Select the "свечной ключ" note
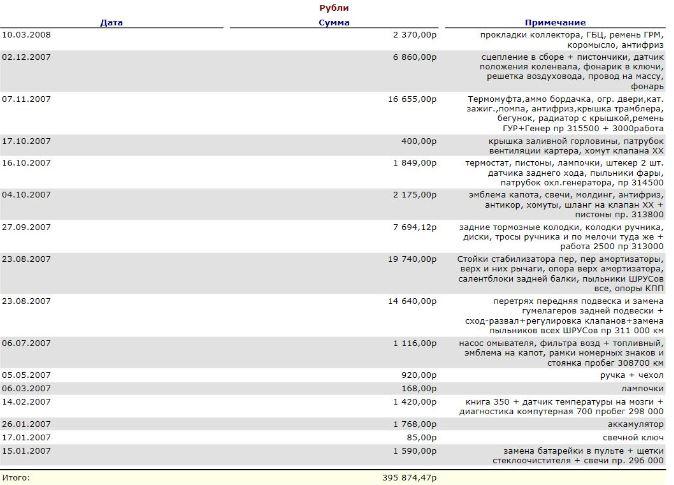Viewport: 674px width, 485px height. click(x=635, y=435)
